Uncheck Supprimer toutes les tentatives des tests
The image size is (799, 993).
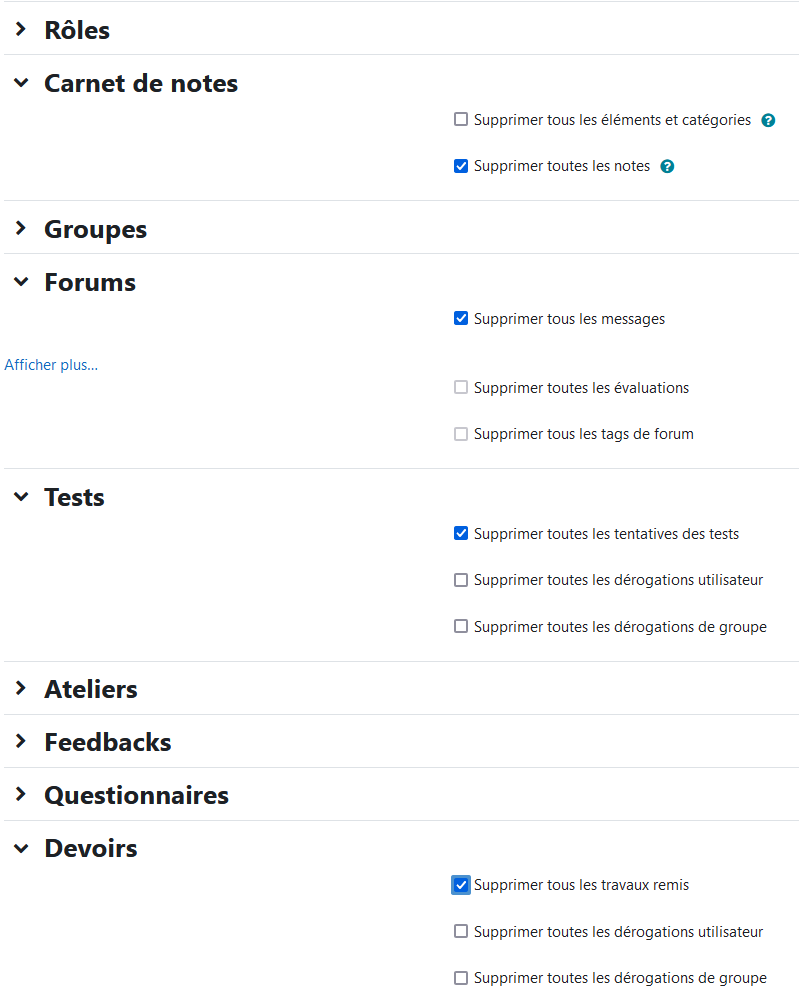(461, 533)
